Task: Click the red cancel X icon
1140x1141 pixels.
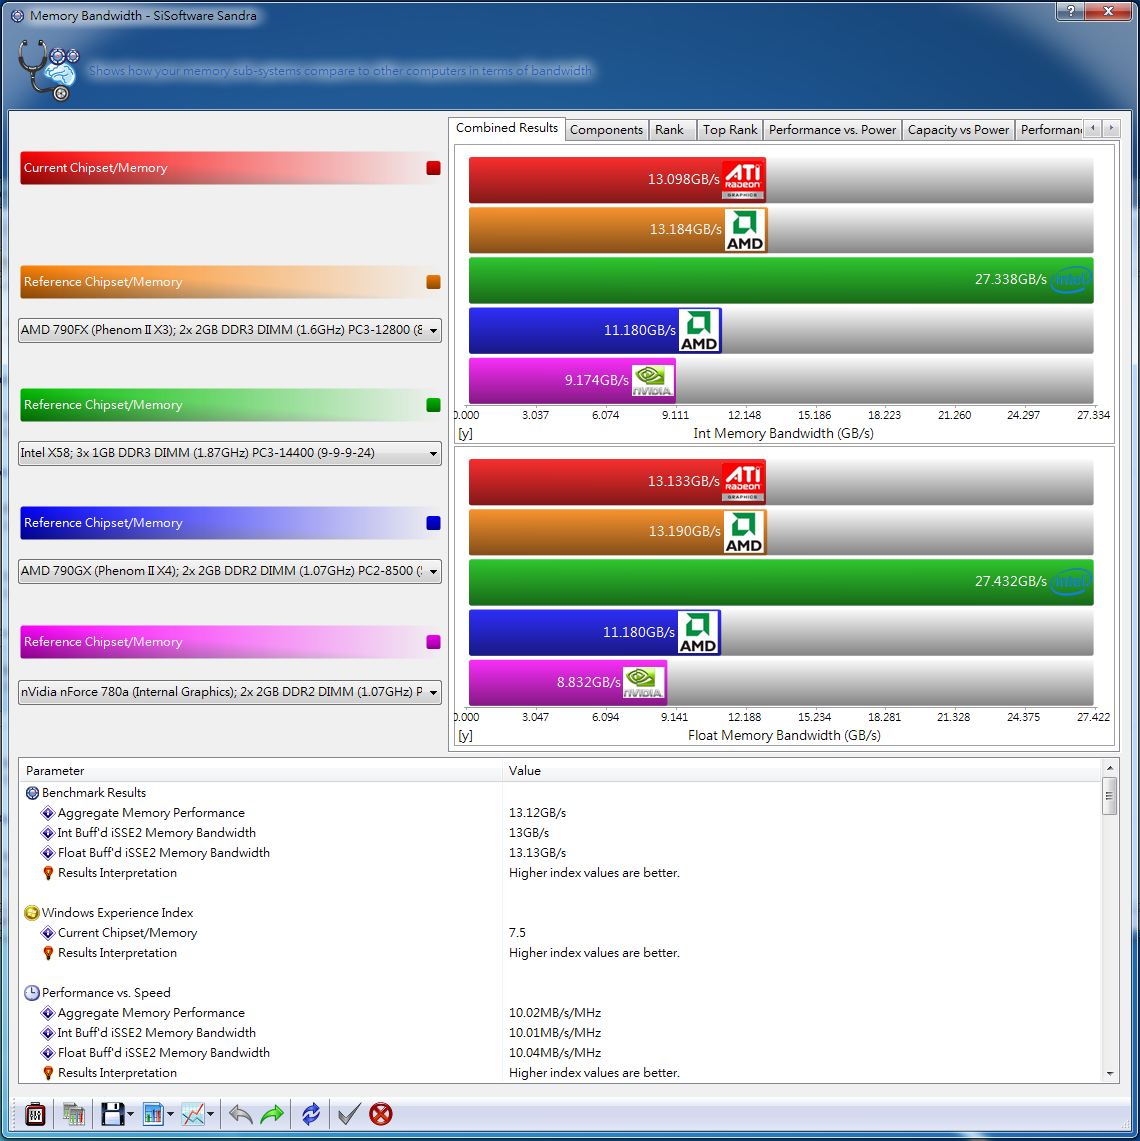Action: click(x=381, y=1113)
